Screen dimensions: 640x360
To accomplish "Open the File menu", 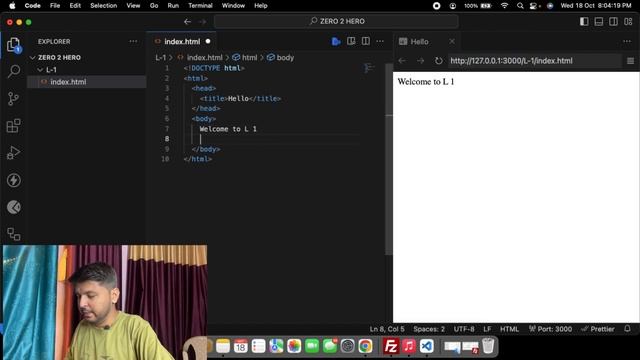I will 55,6.
